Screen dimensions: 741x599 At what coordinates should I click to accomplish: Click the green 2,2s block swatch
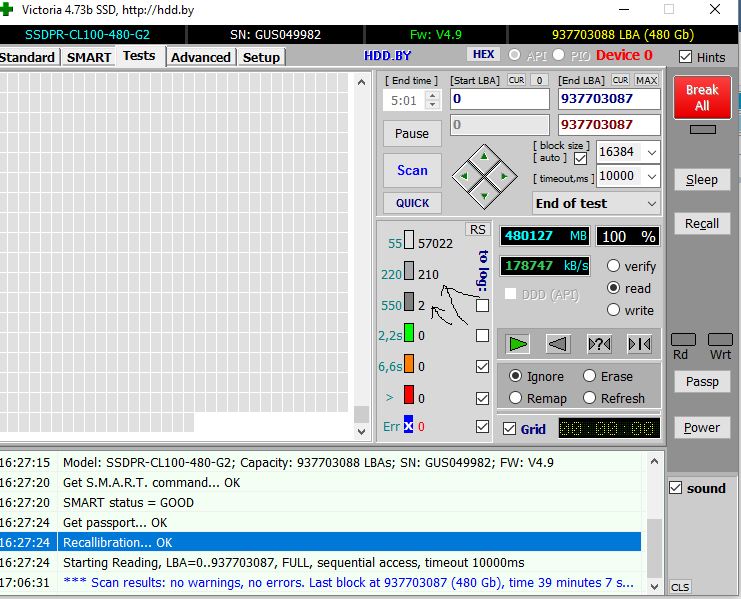click(409, 333)
